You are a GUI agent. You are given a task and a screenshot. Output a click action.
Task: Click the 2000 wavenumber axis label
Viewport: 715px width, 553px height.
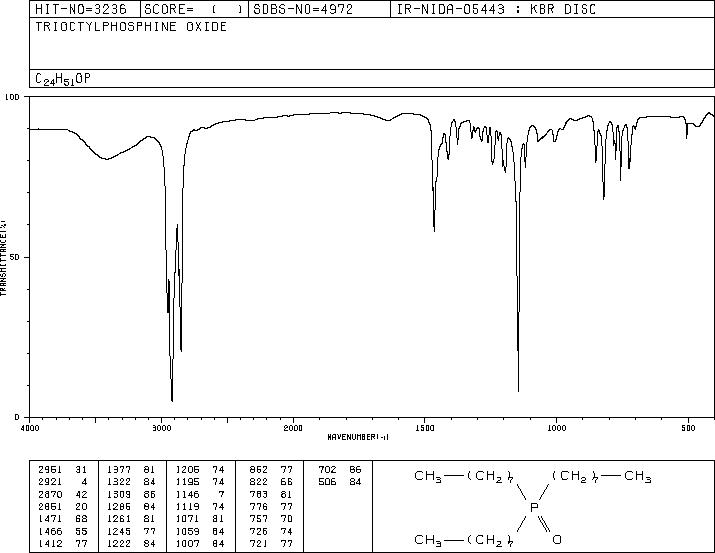coord(293,428)
